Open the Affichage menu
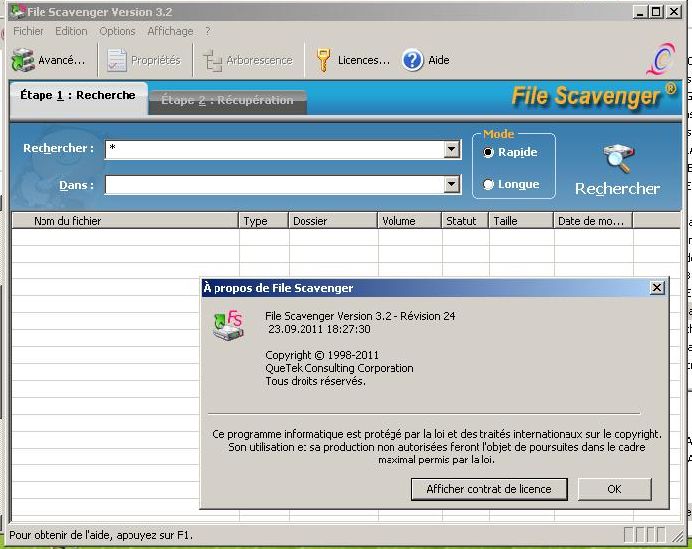 pos(170,31)
